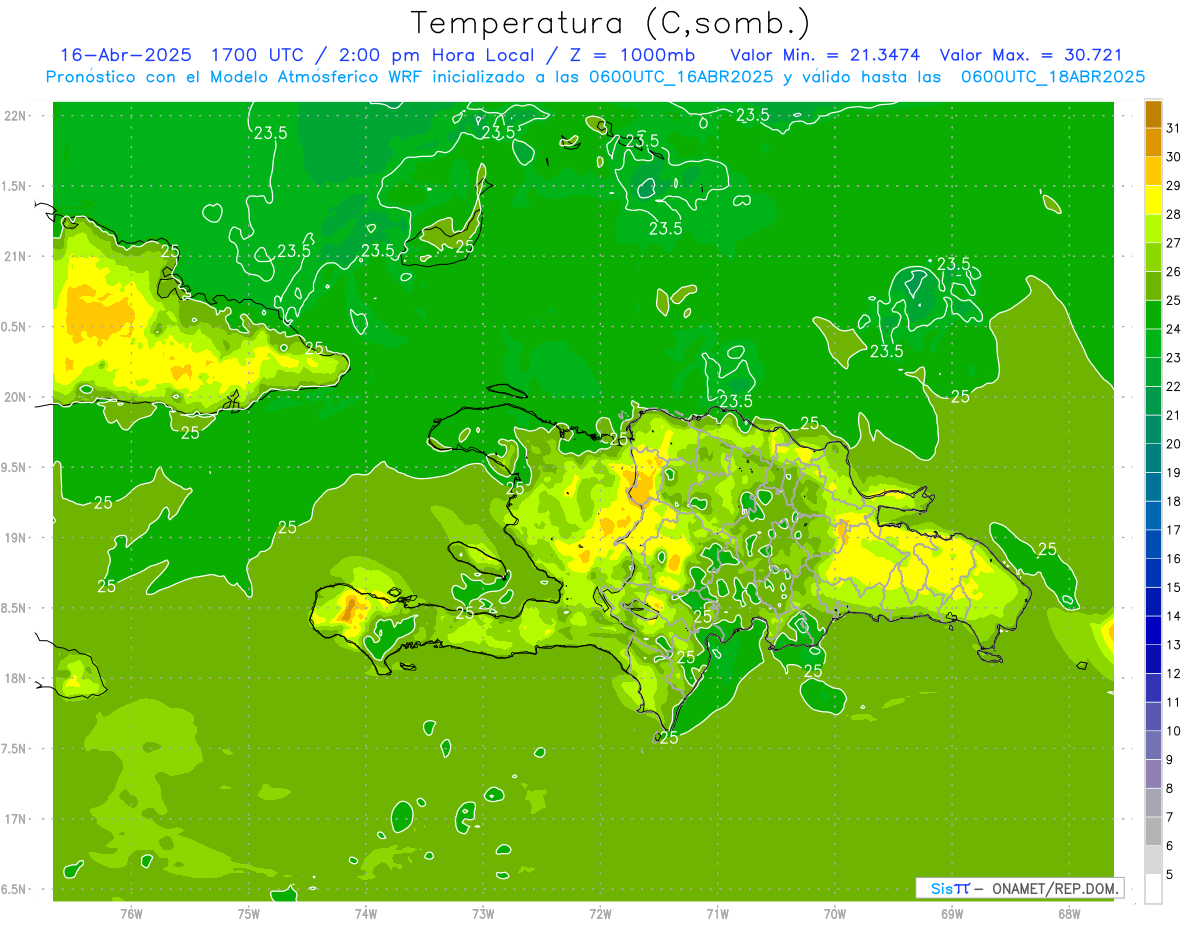Image resolution: width=1200 pixels, height=927 pixels.
Task: Click the legend label "17"
Action: coord(1174,530)
